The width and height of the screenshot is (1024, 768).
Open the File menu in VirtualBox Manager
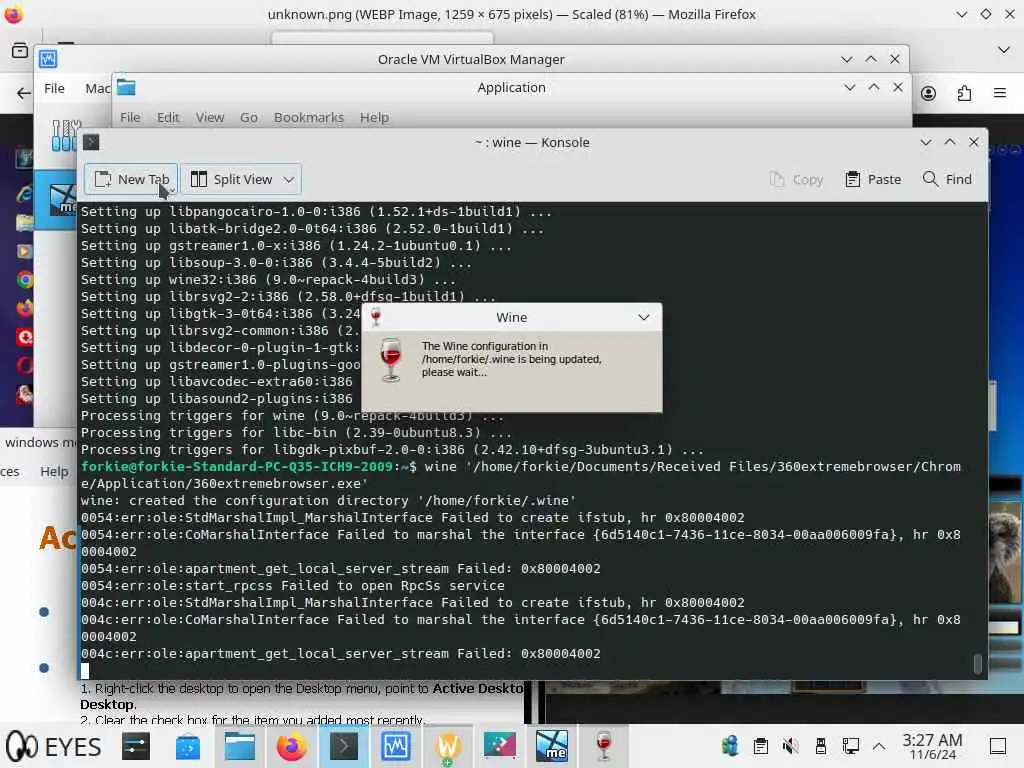click(x=54, y=88)
